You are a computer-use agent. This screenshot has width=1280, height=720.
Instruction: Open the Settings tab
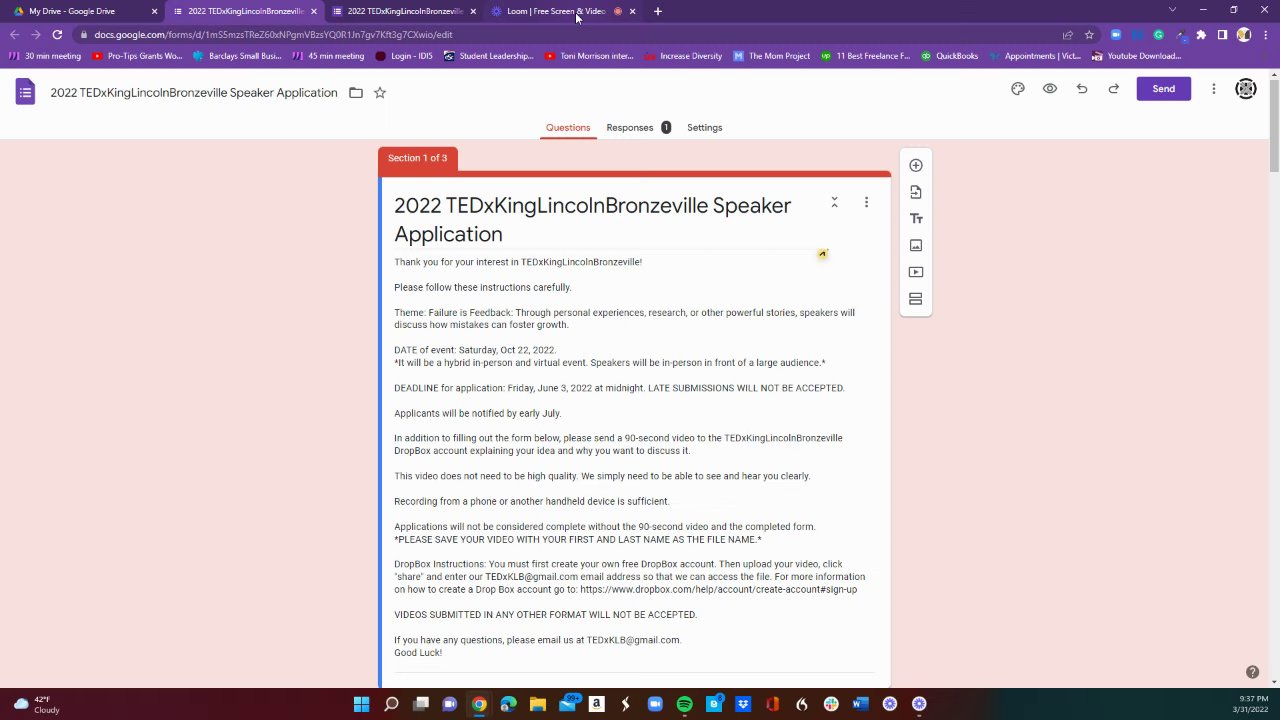point(705,128)
